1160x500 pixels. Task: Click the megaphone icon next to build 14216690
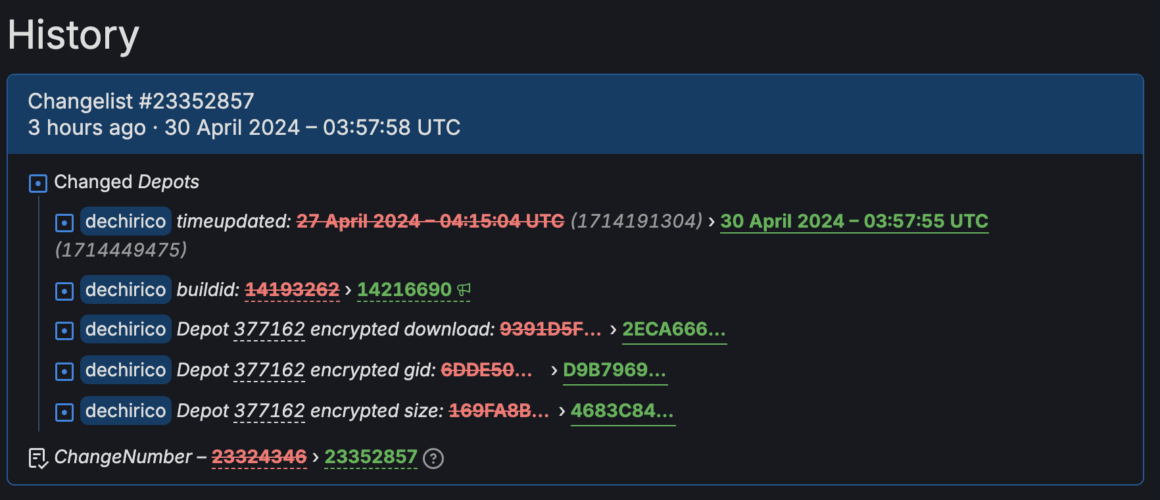pos(463,290)
